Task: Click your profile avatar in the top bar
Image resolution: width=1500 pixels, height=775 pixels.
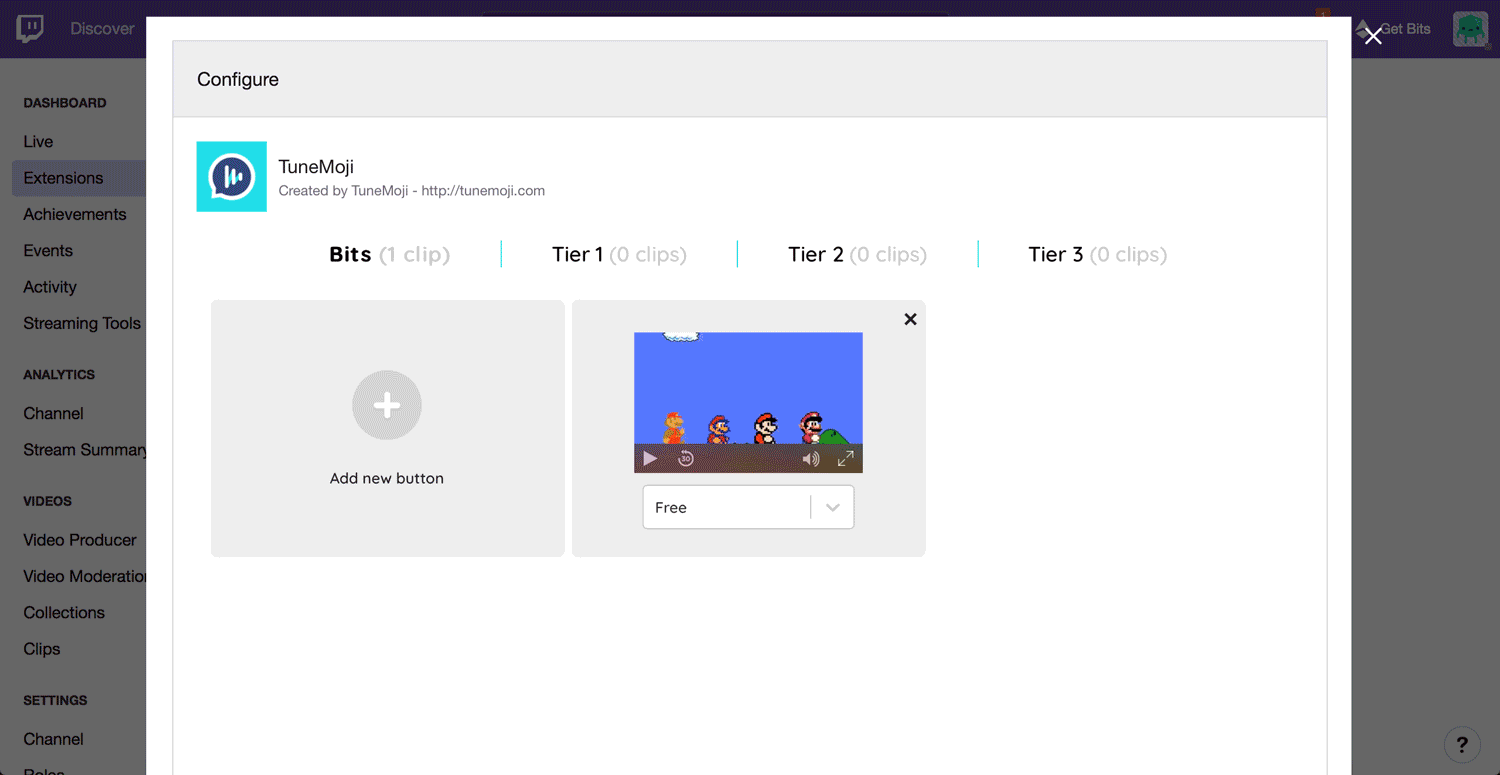Action: 1470,29
